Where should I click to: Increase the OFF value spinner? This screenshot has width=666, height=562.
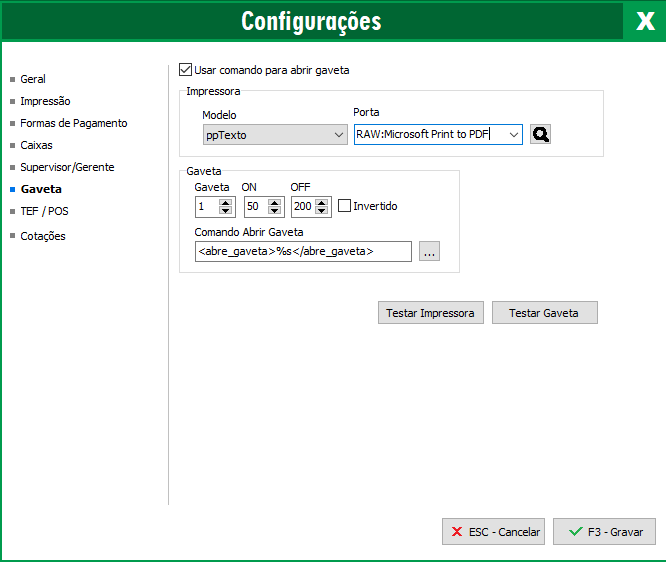point(322,202)
